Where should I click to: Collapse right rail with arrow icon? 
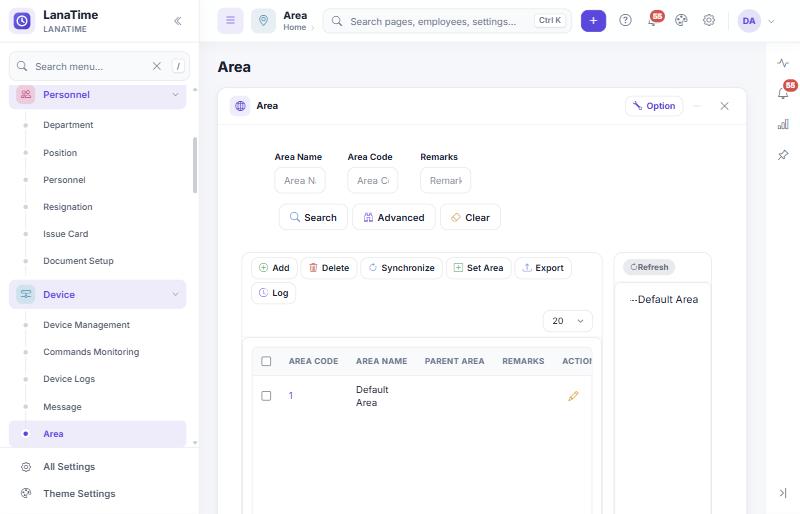[783, 493]
